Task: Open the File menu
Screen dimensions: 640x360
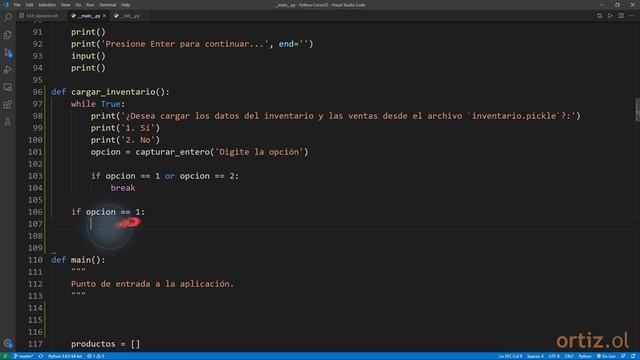Action: tap(17, 5)
